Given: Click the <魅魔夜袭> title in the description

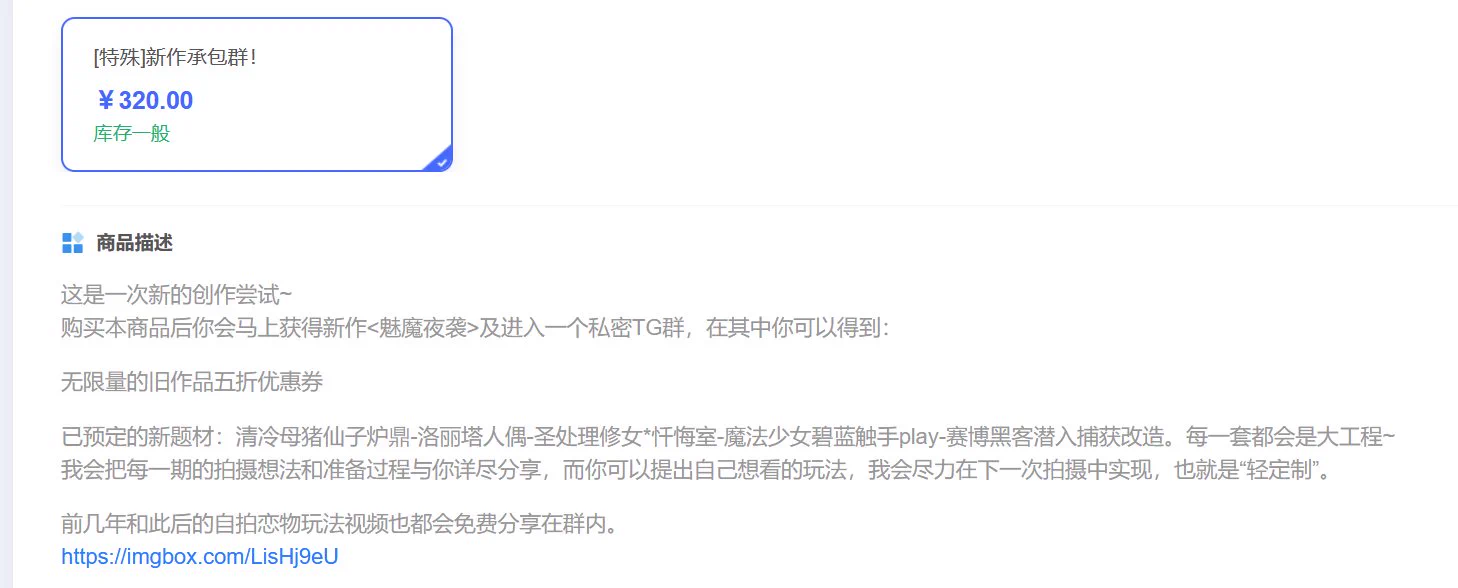Looking at the screenshot, I should point(423,327).
